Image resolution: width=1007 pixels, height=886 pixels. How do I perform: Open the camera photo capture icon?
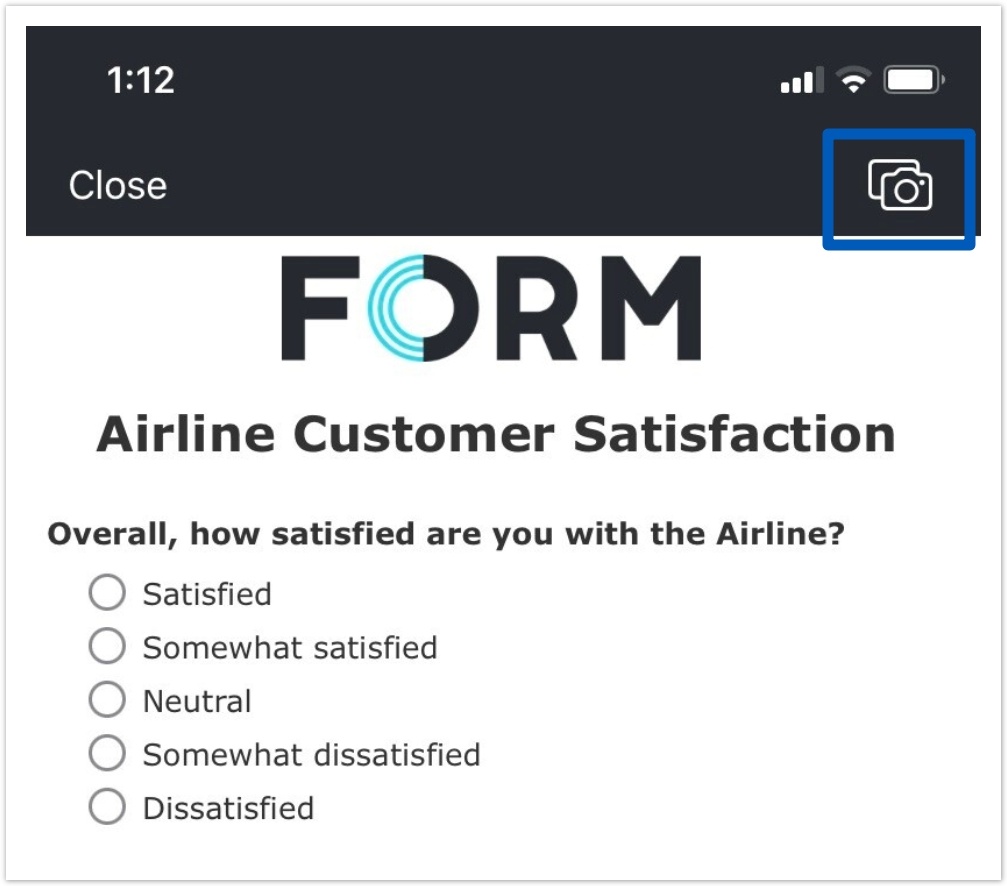(900, 186)
